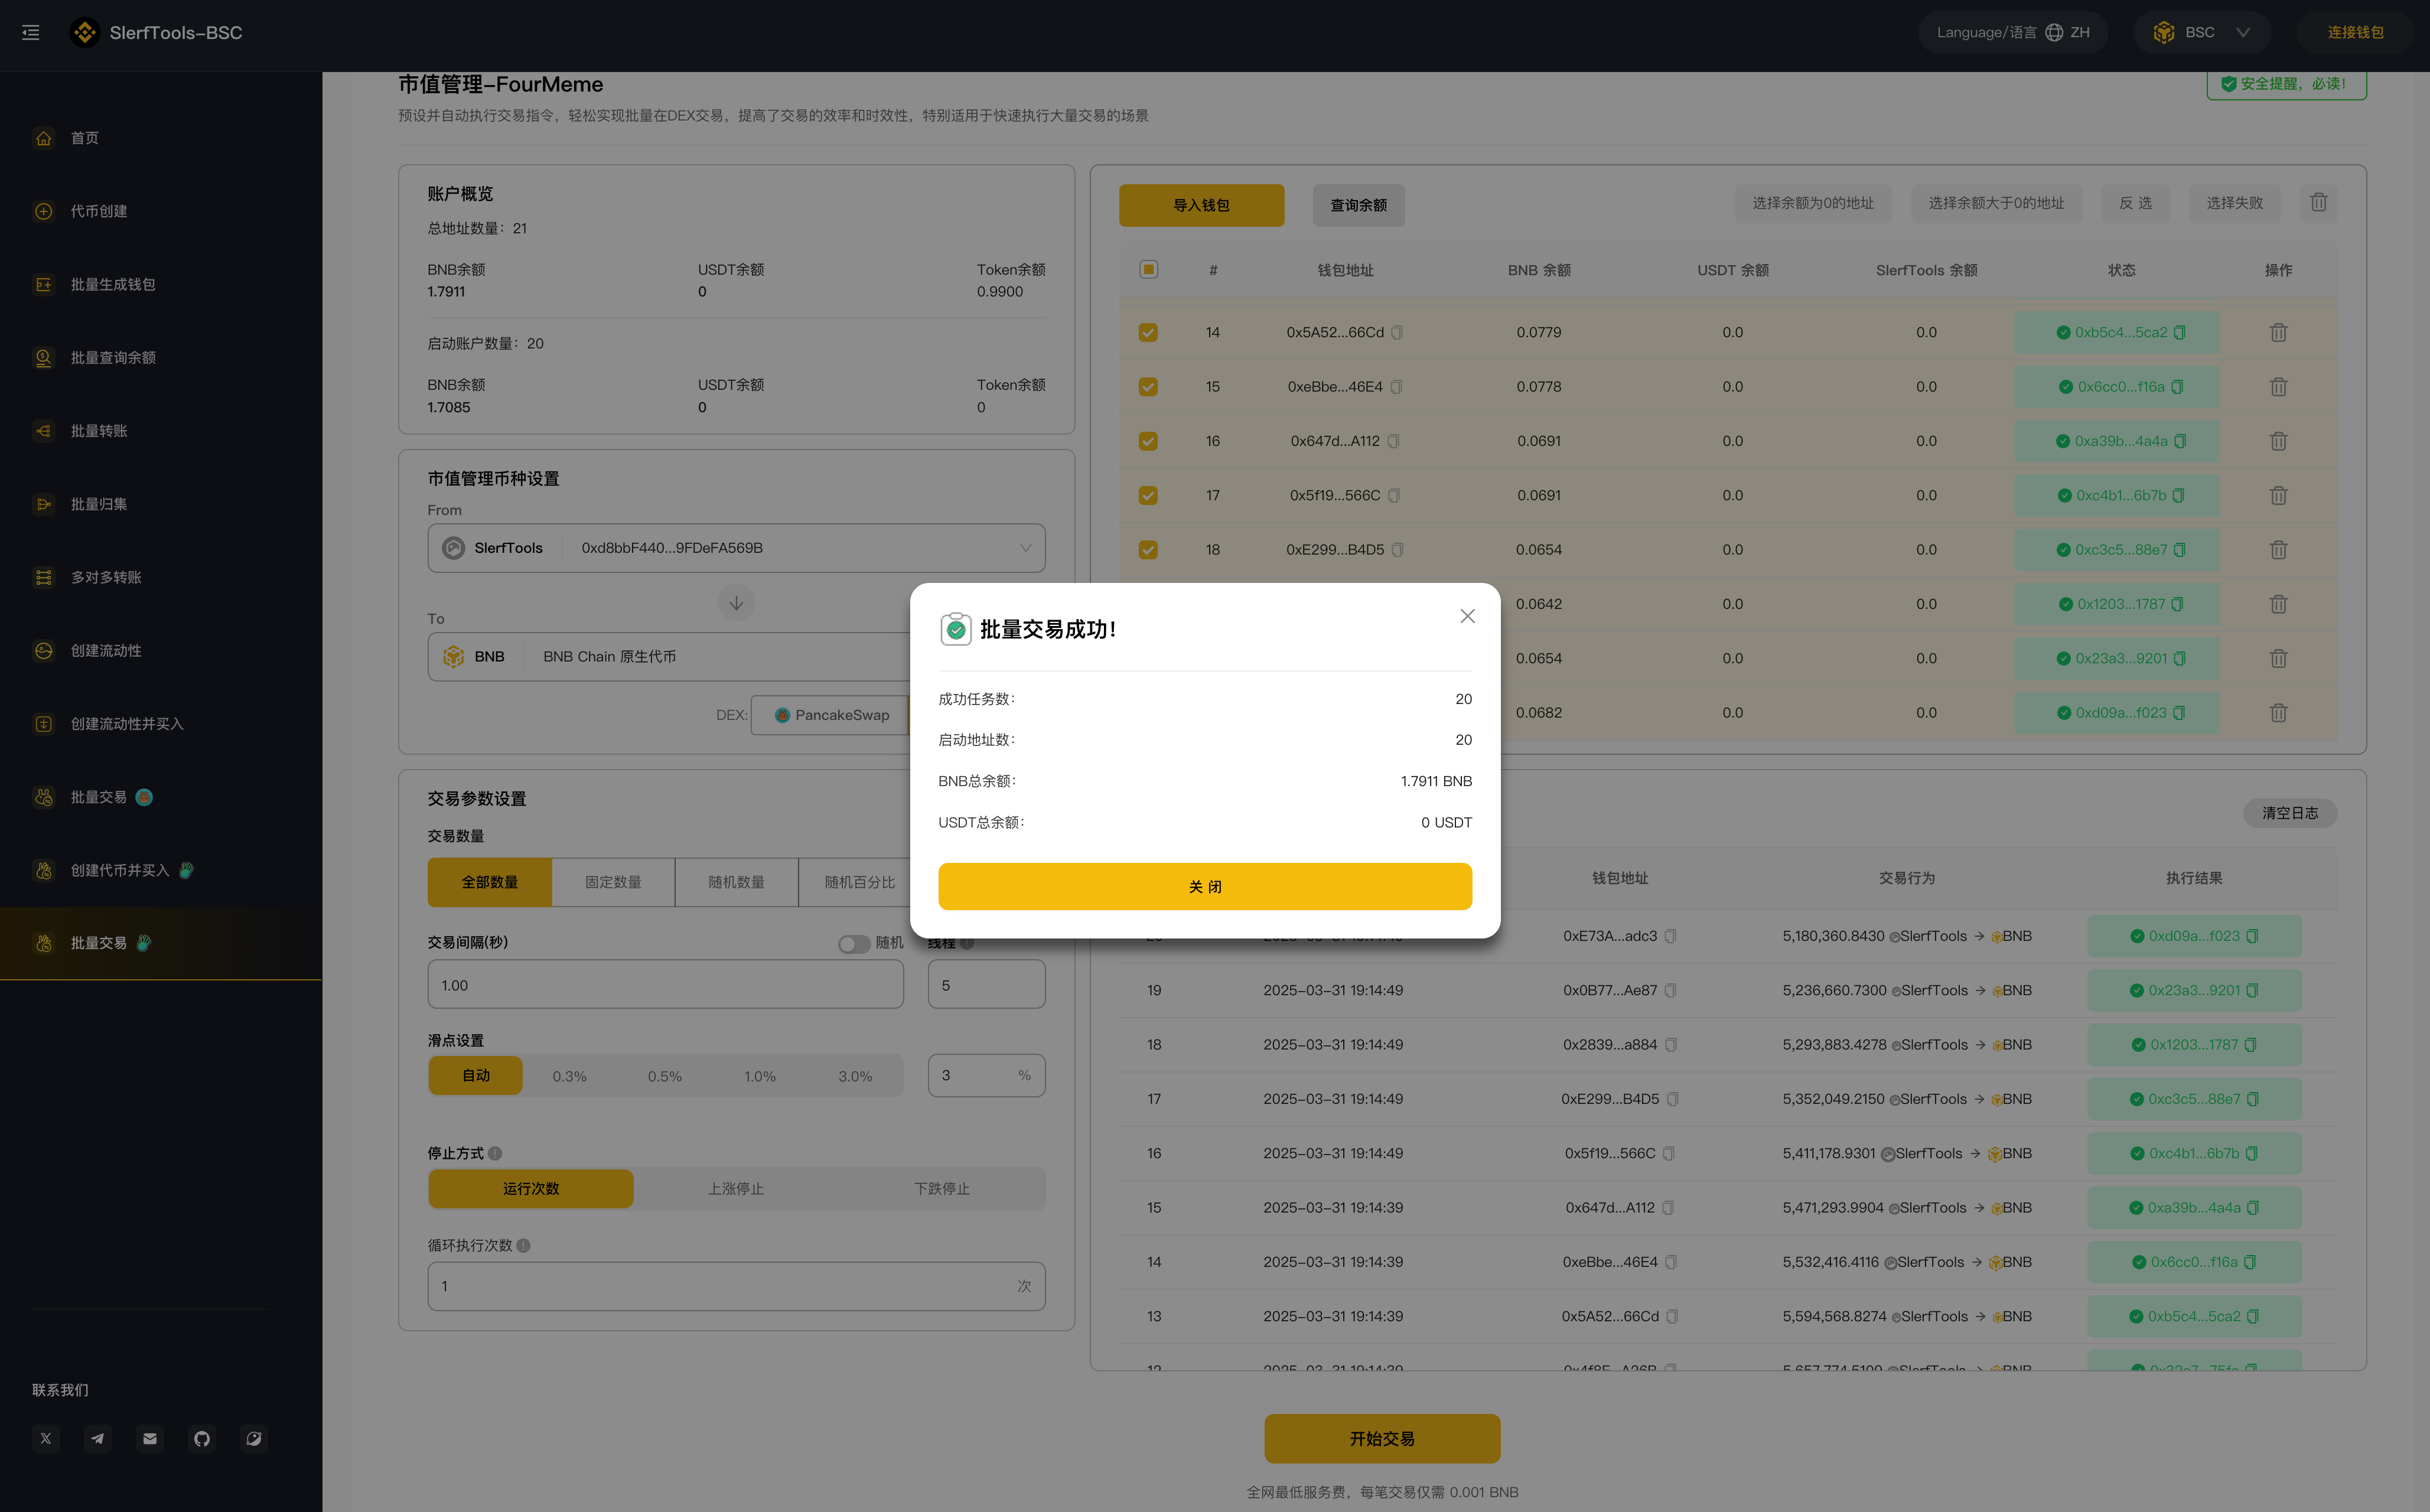
Task: Open the Telegram contact icon
Action: pyautogui.click(x=97, y=1438)
